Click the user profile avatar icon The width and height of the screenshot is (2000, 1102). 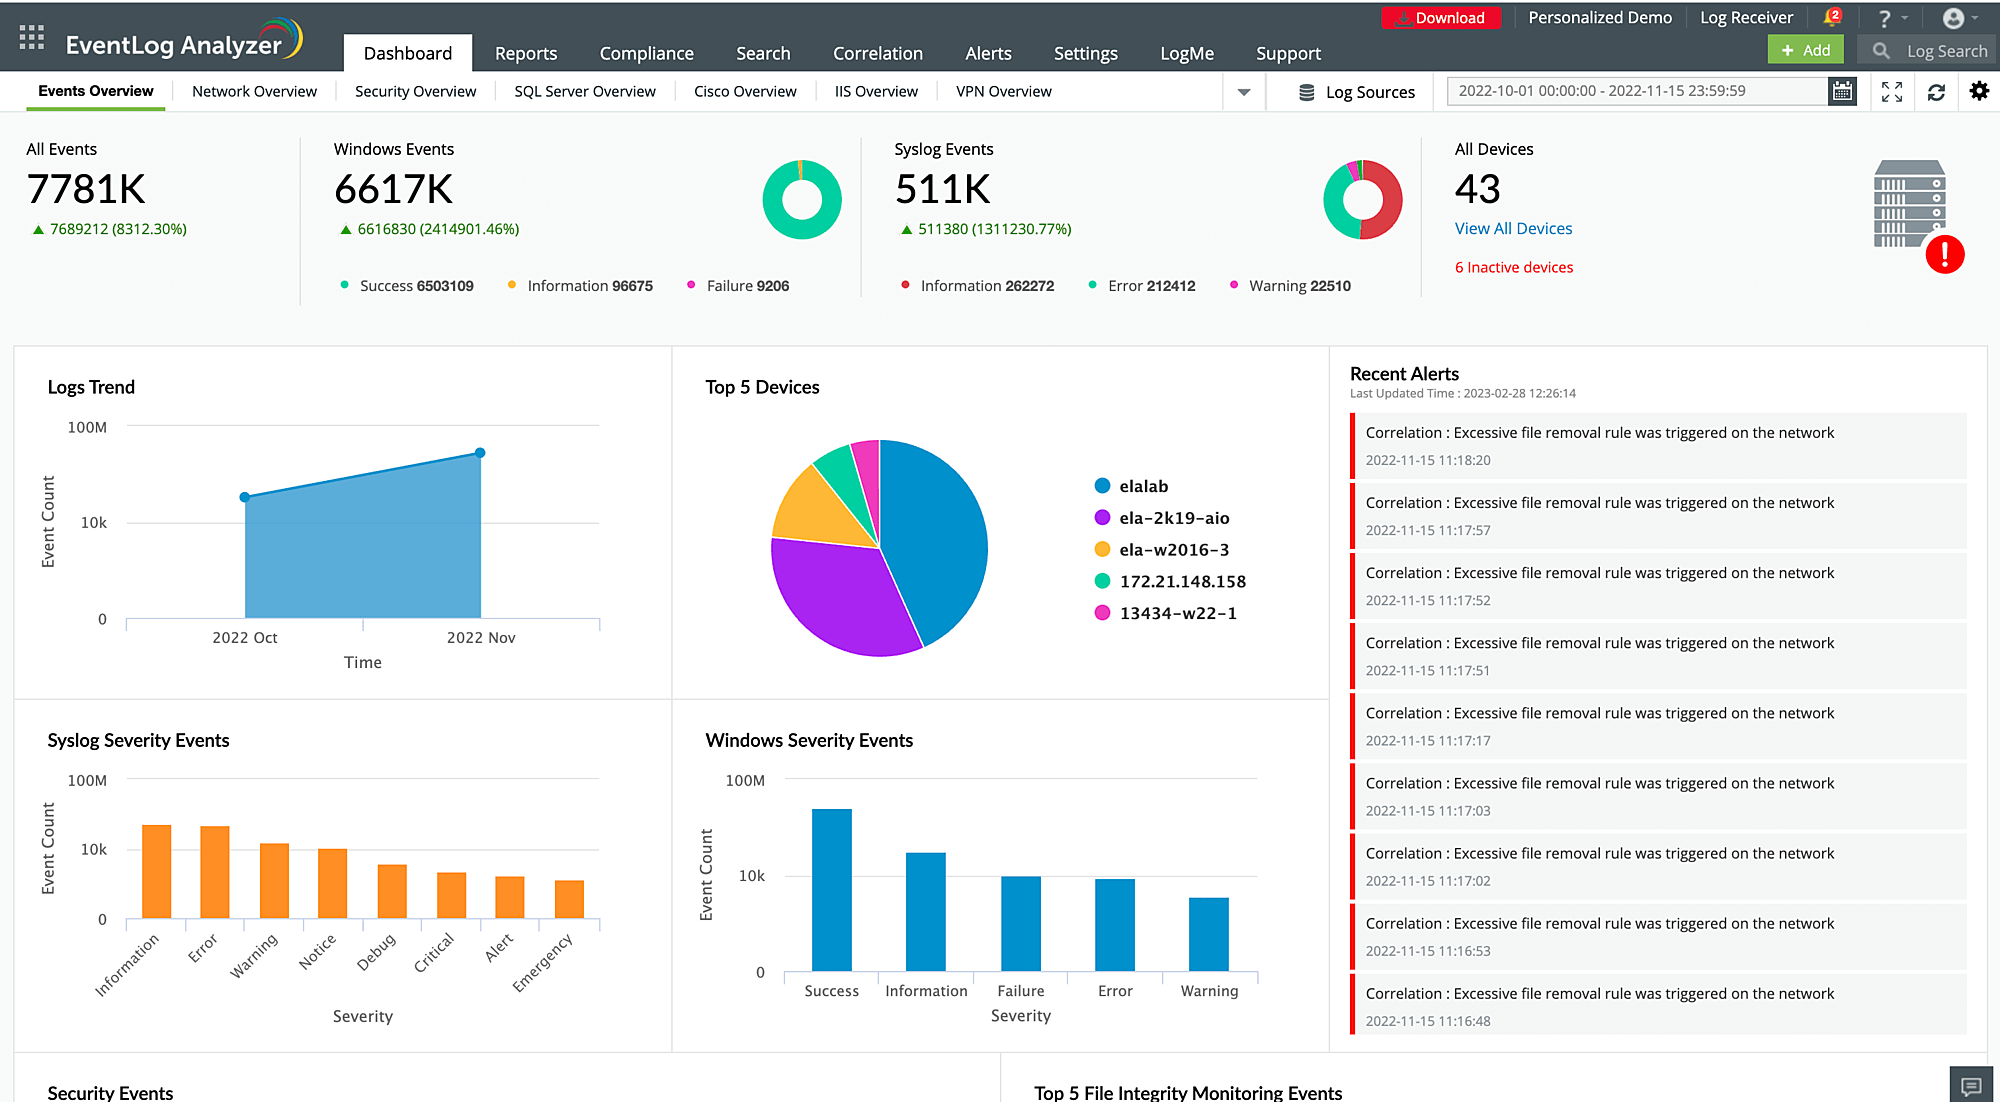1953,18
